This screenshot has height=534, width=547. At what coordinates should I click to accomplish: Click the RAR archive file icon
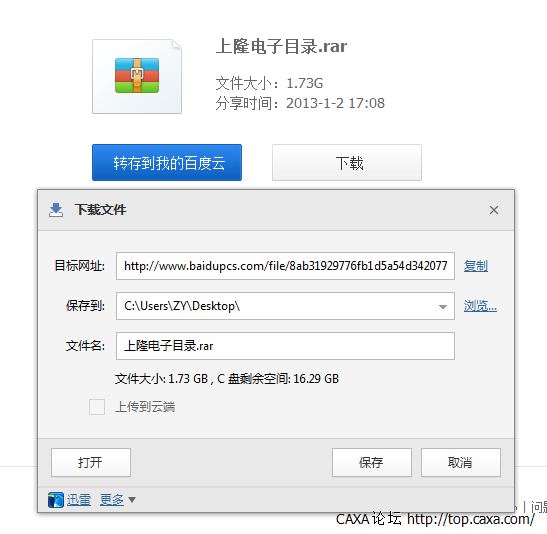point(137,76)
